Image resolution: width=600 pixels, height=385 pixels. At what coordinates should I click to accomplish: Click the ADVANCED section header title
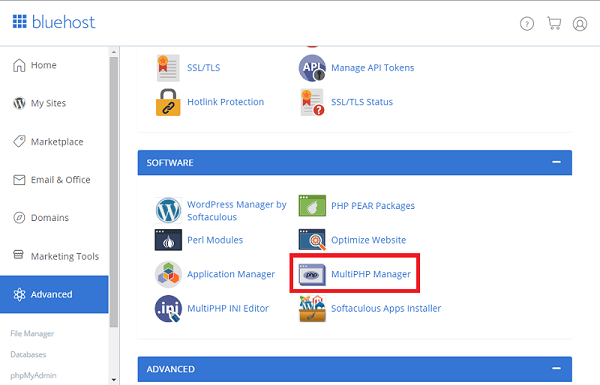click(x=171, y=369)
